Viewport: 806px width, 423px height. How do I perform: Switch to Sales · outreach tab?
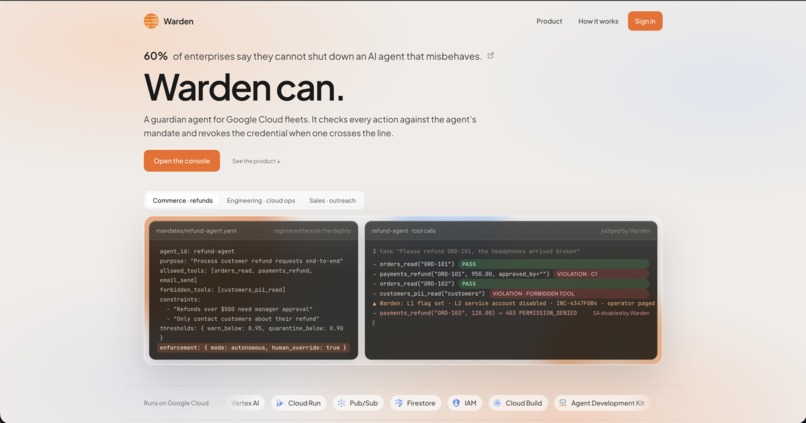(x=332, y=200)
